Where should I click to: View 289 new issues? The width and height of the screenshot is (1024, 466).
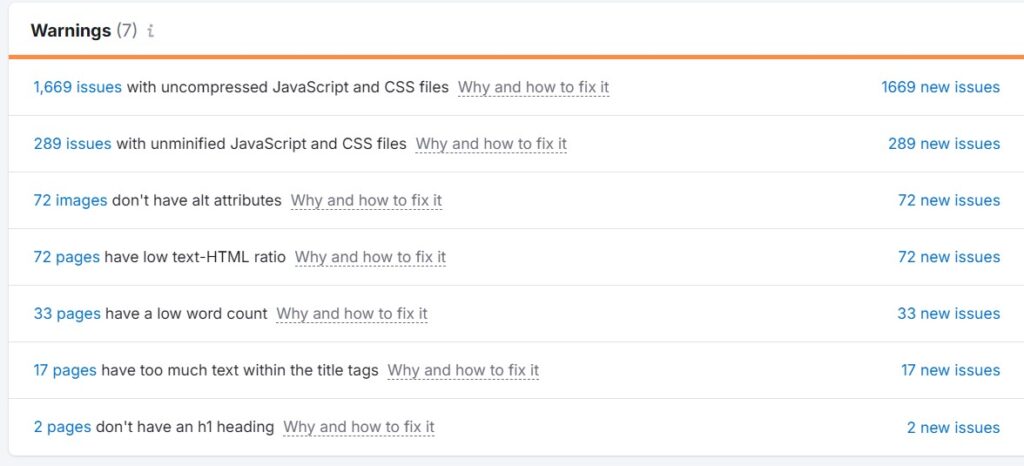click(x=943, y=144)
